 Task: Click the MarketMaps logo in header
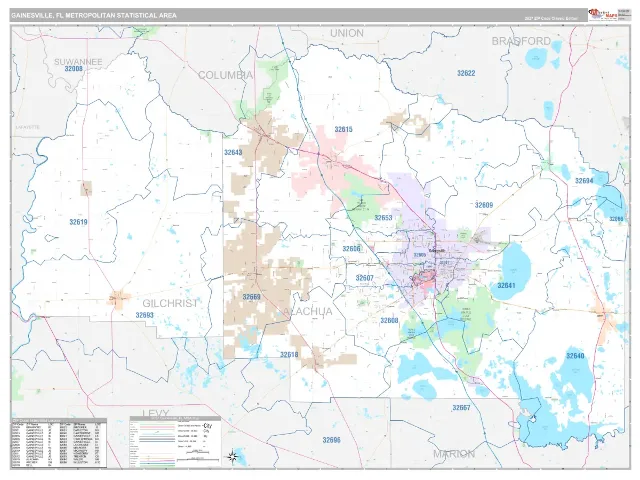tap(602, 15)
